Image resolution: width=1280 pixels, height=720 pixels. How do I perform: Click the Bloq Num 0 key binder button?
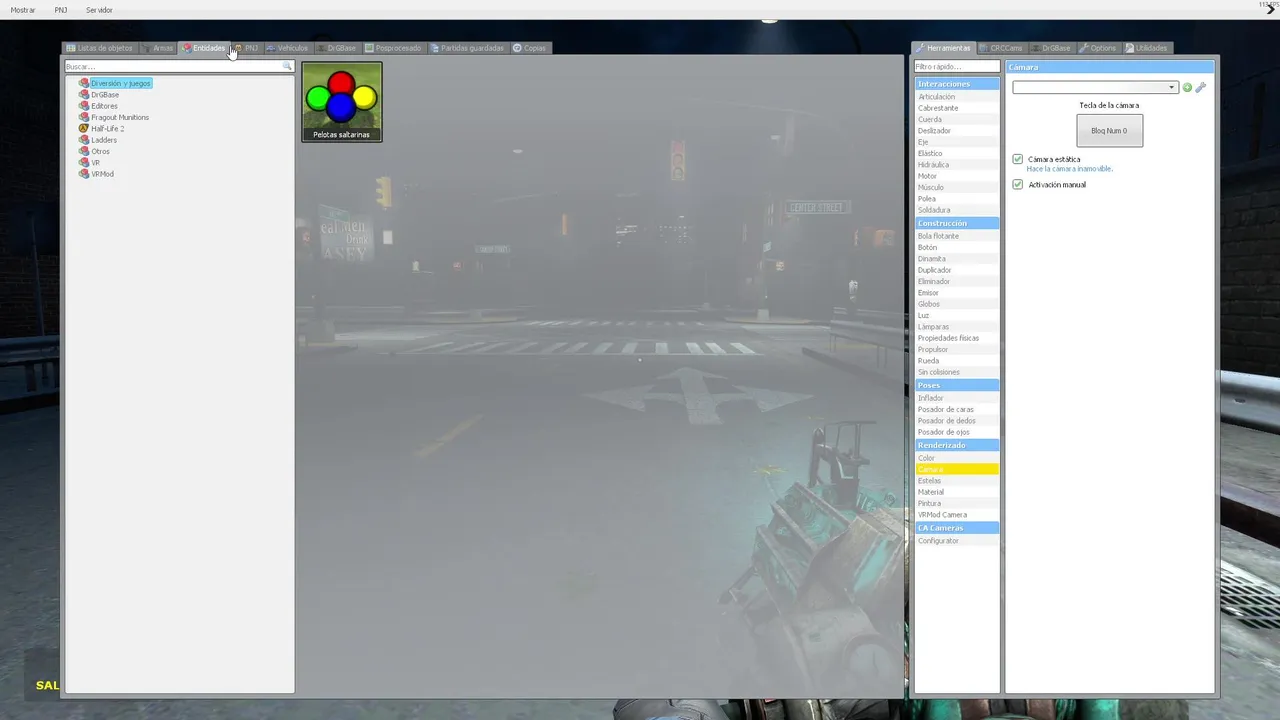tap(1109, 131)
